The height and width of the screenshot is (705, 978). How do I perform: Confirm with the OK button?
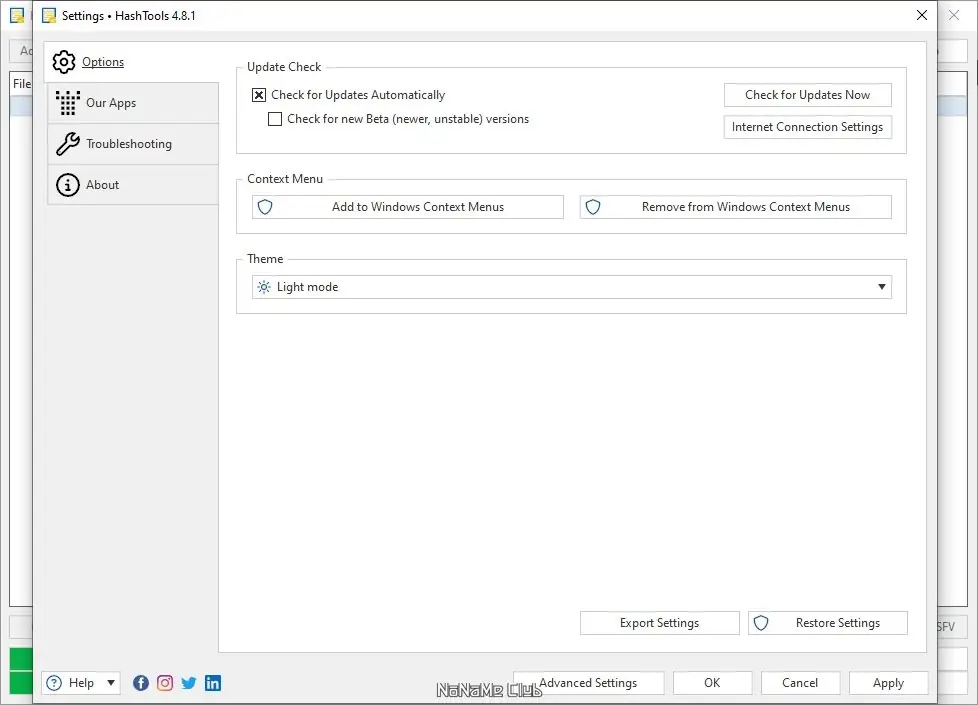pos(712,683)
